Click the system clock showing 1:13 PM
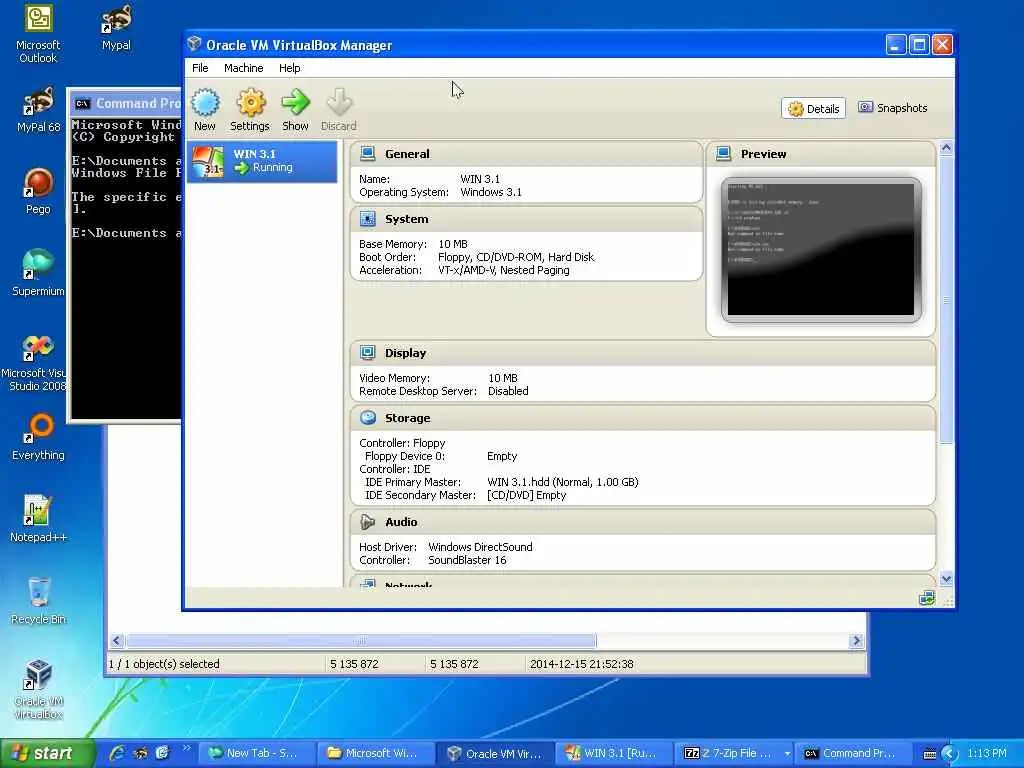 986,753
